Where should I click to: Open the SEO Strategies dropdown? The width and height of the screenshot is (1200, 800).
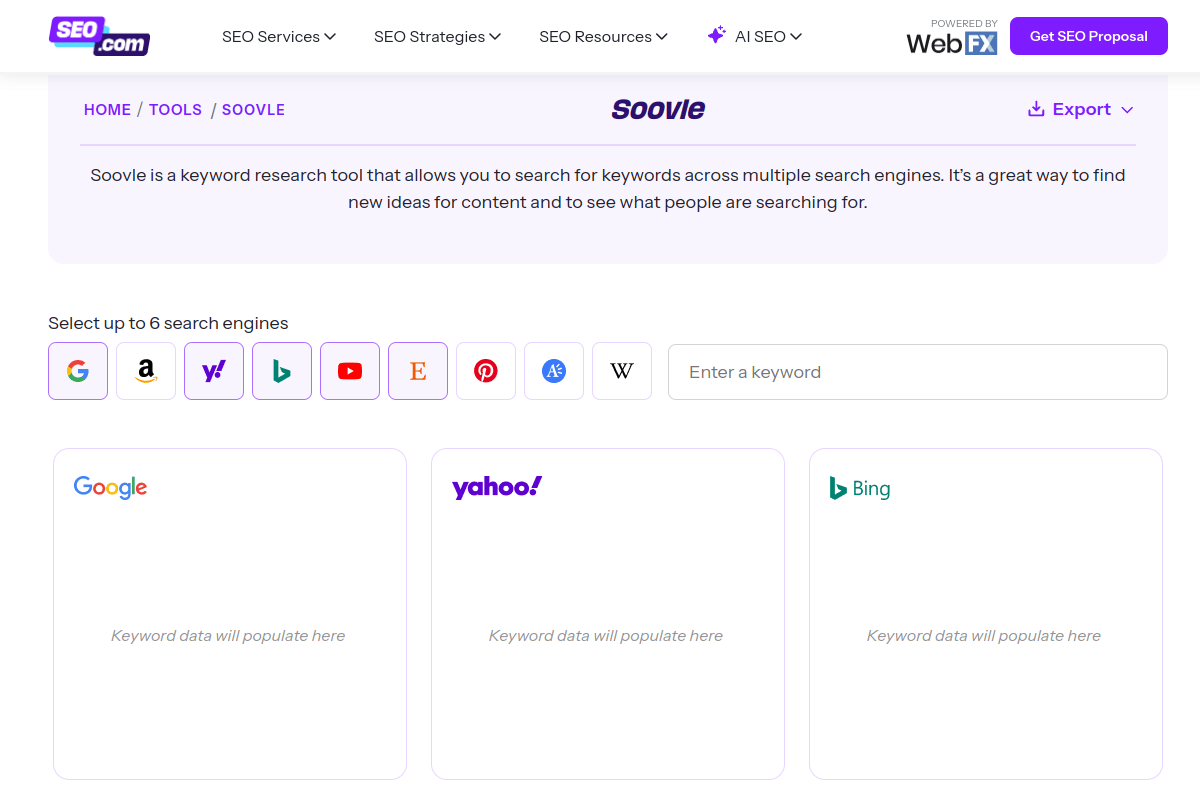pyautogui.click(x=437, y=36)
